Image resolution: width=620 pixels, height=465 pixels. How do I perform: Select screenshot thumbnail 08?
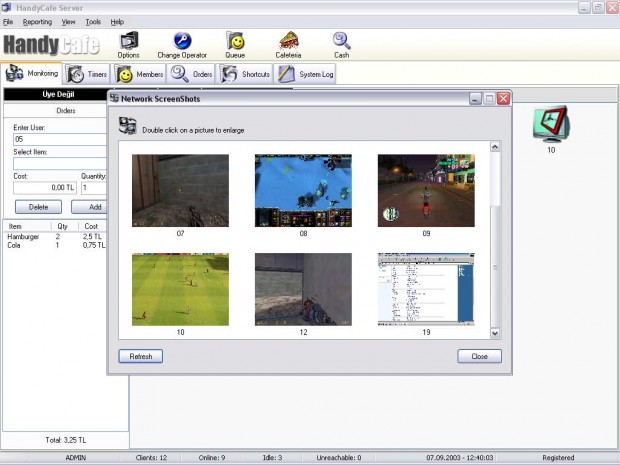pos(303,191)
